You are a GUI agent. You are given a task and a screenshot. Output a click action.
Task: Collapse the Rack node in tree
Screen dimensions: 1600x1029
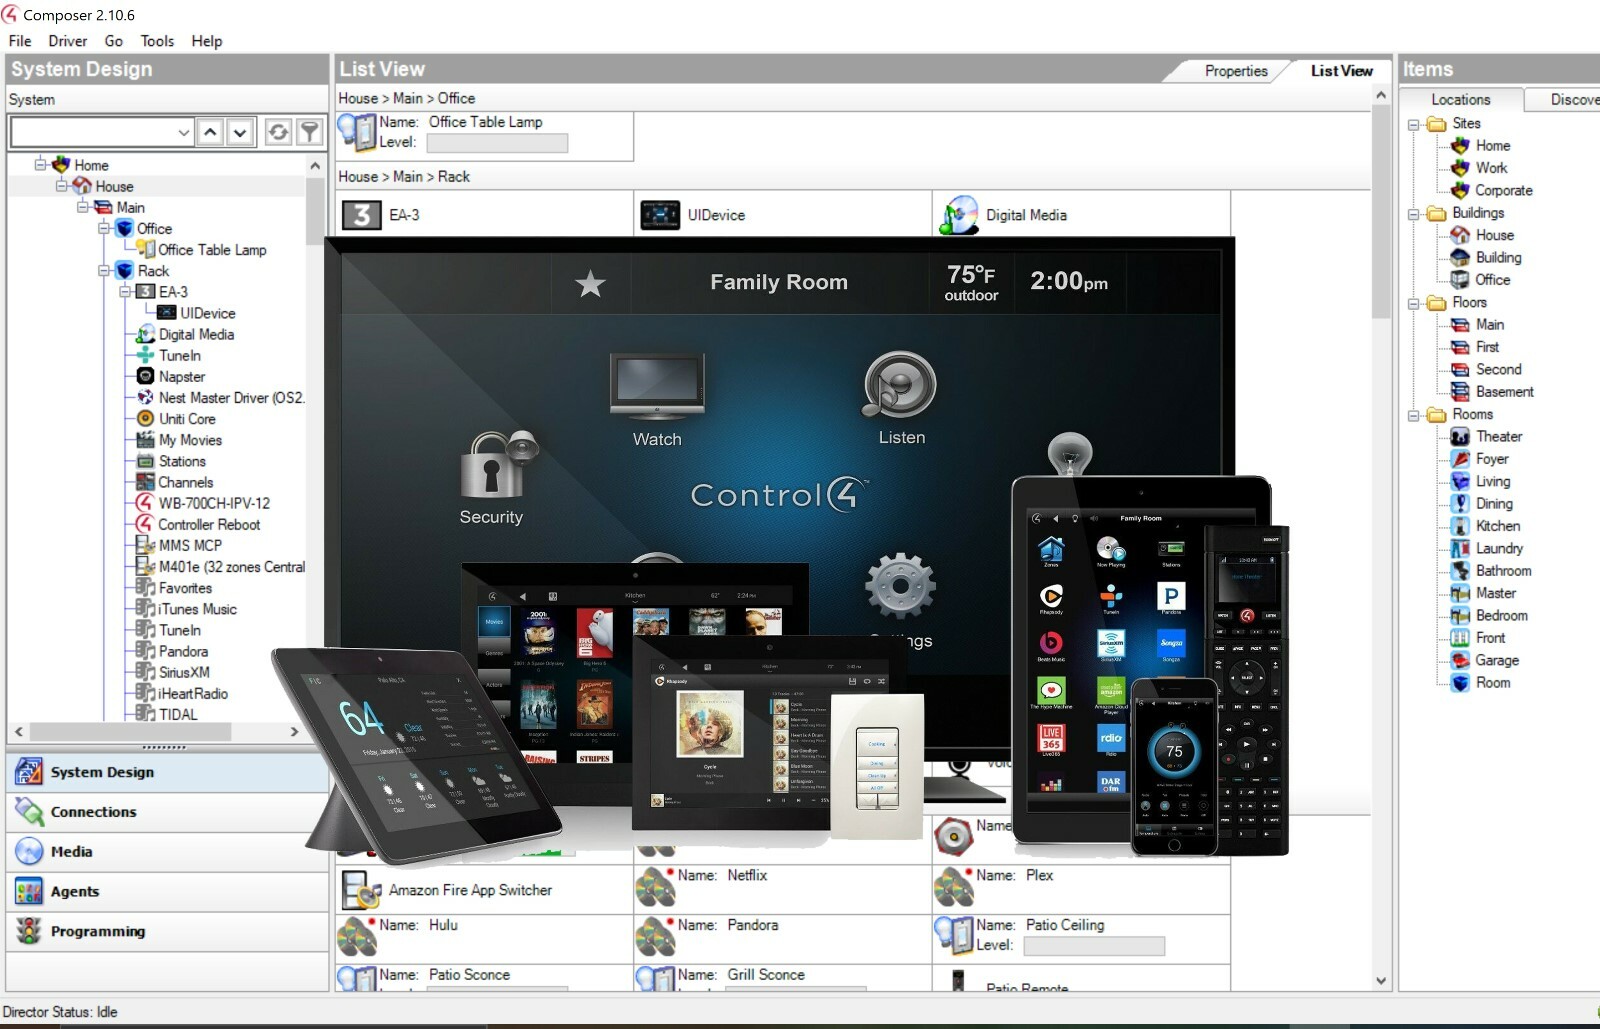click(104, 271)
